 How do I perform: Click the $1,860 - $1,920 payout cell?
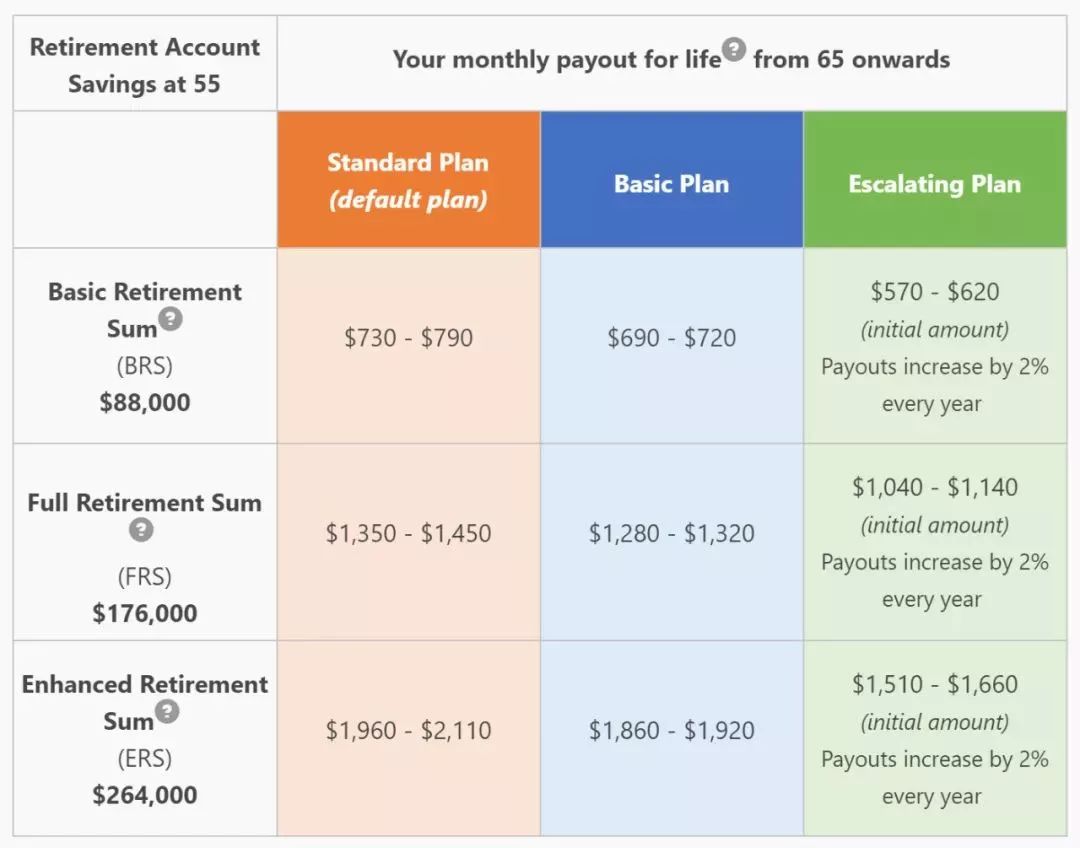(671, 730)
